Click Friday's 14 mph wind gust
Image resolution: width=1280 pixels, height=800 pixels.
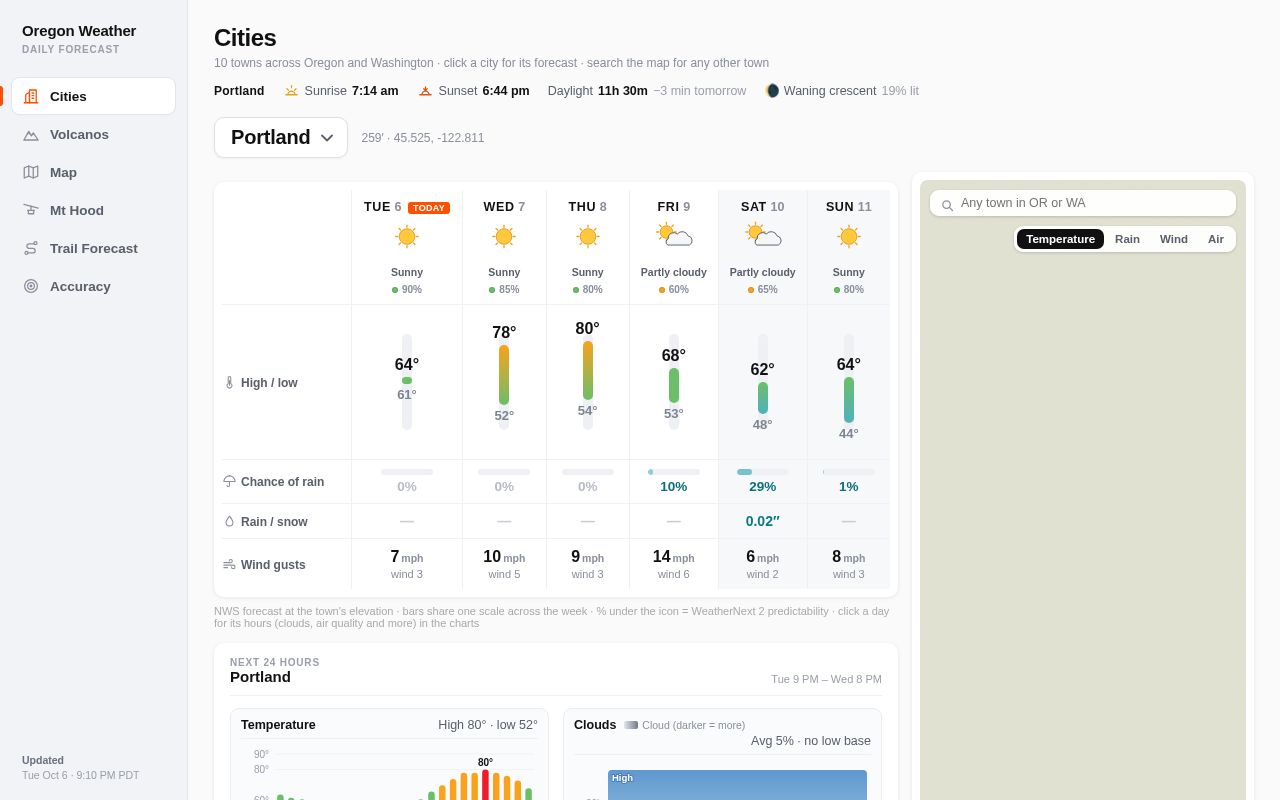coord(675,557)
